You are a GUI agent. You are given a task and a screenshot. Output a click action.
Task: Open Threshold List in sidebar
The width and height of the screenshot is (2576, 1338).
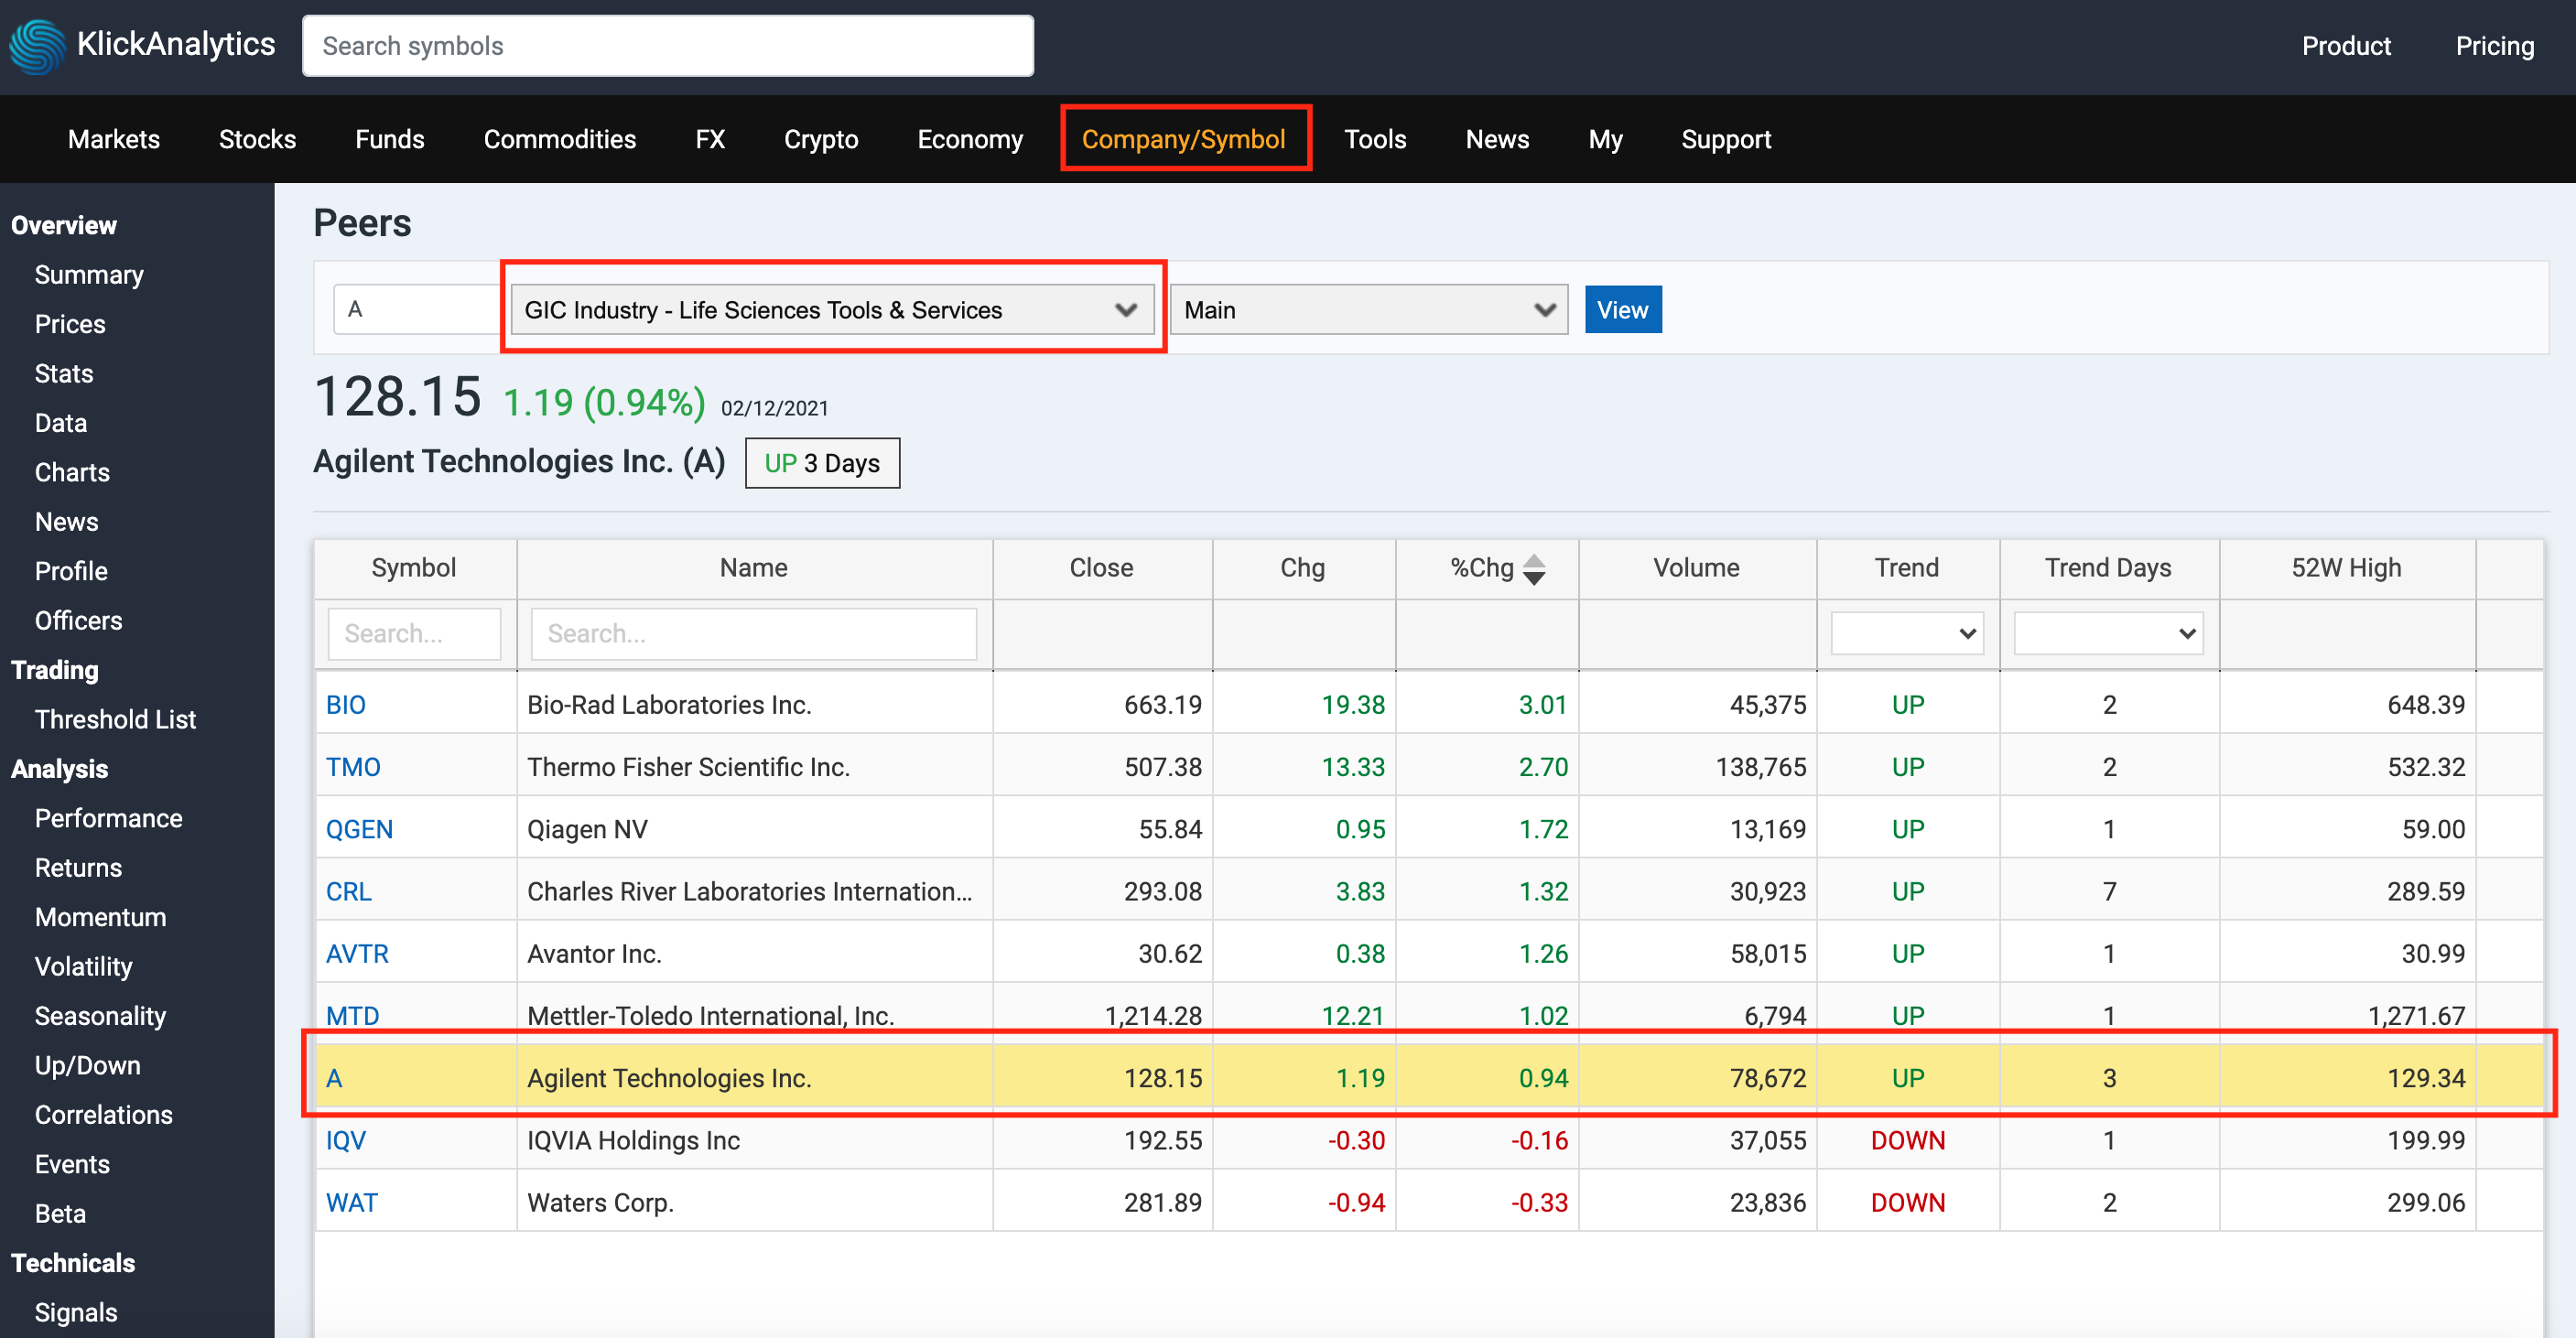115,720
